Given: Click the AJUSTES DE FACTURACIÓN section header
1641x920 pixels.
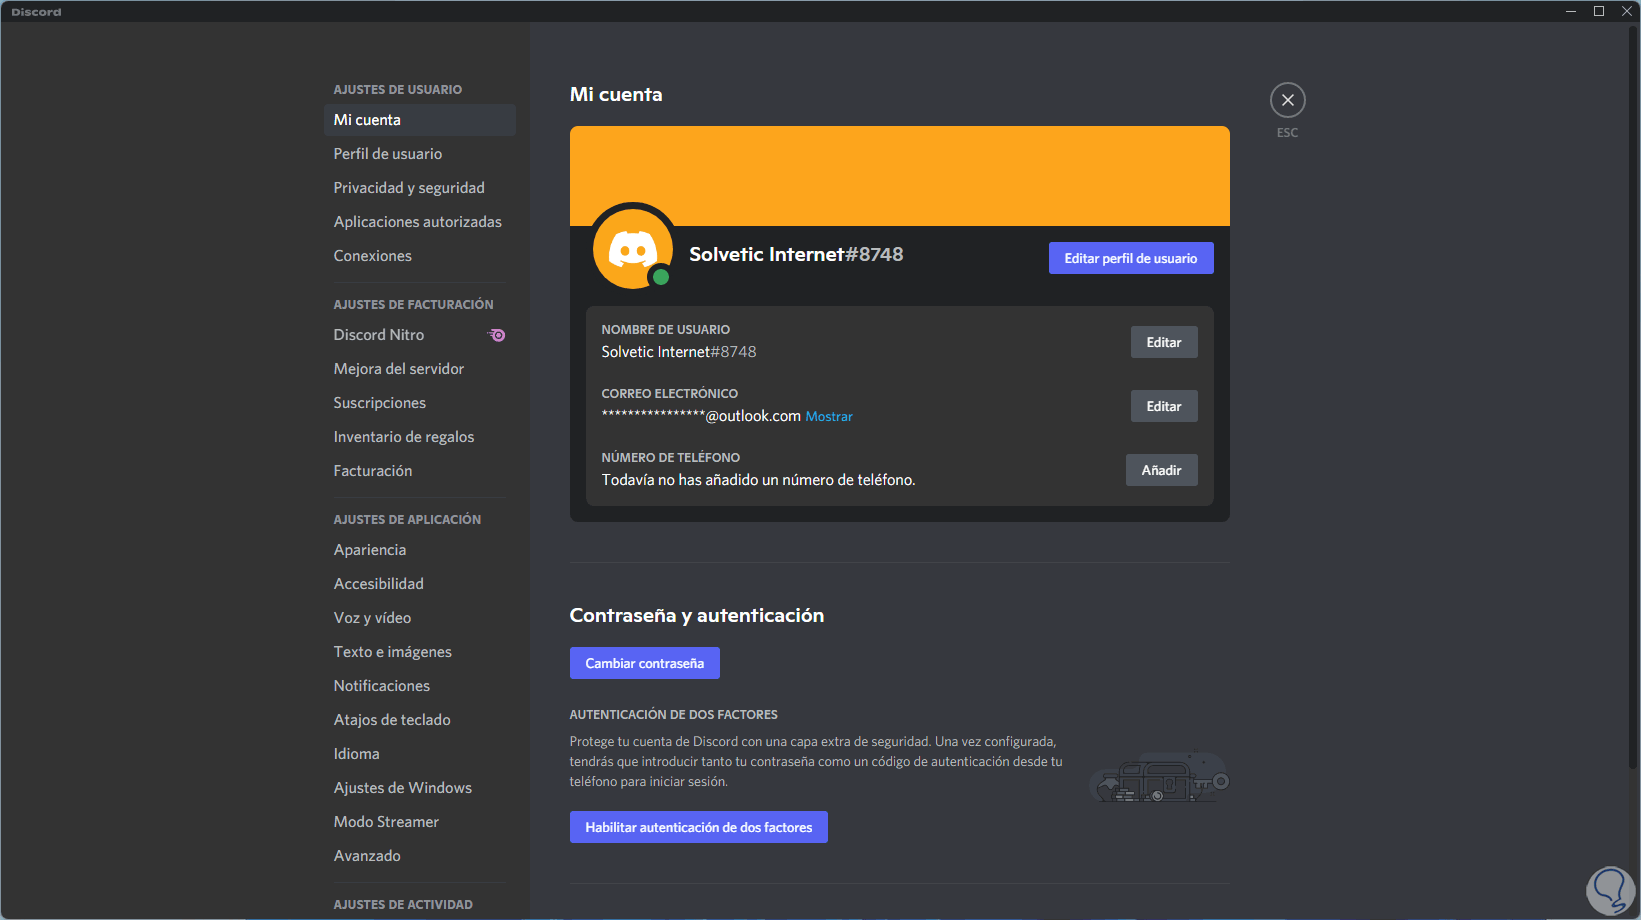Looking at the screenshot, I should point(414,305).
